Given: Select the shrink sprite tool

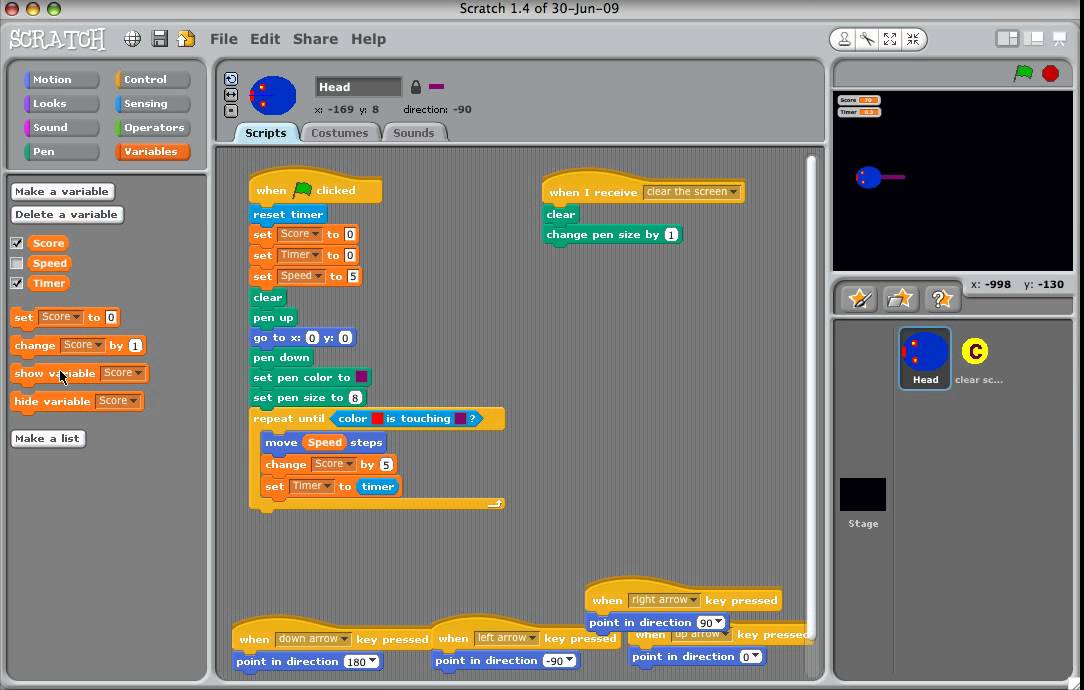Looking at the screenshot, I should [913, 39].
